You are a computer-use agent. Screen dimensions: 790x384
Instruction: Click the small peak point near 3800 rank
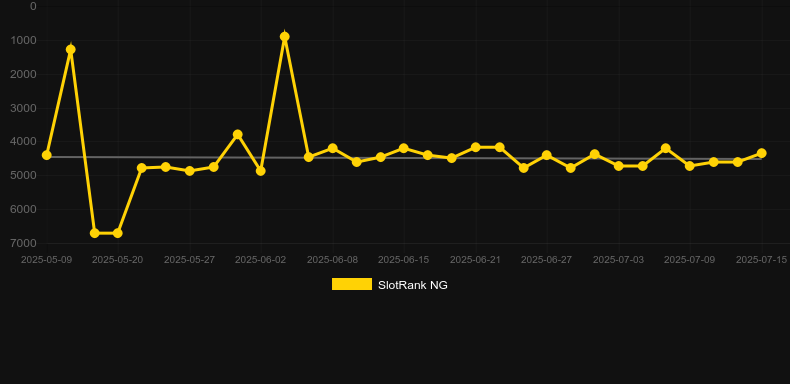pyautogui.click(x=238, y=135)
